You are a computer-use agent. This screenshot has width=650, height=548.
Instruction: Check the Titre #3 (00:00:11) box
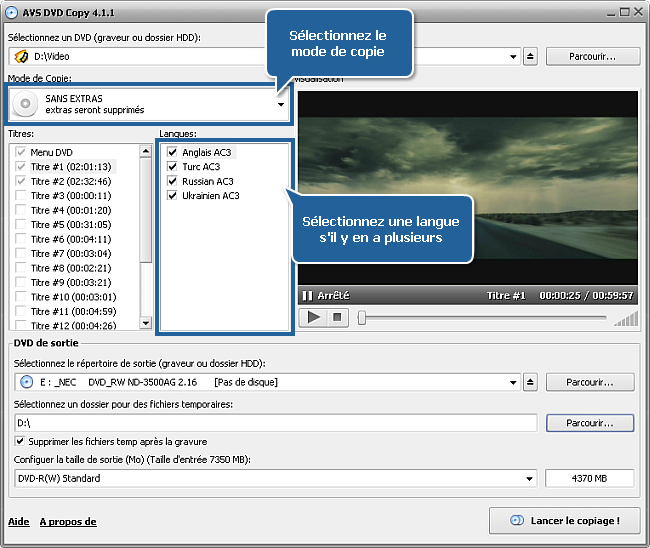click(20, 195)
